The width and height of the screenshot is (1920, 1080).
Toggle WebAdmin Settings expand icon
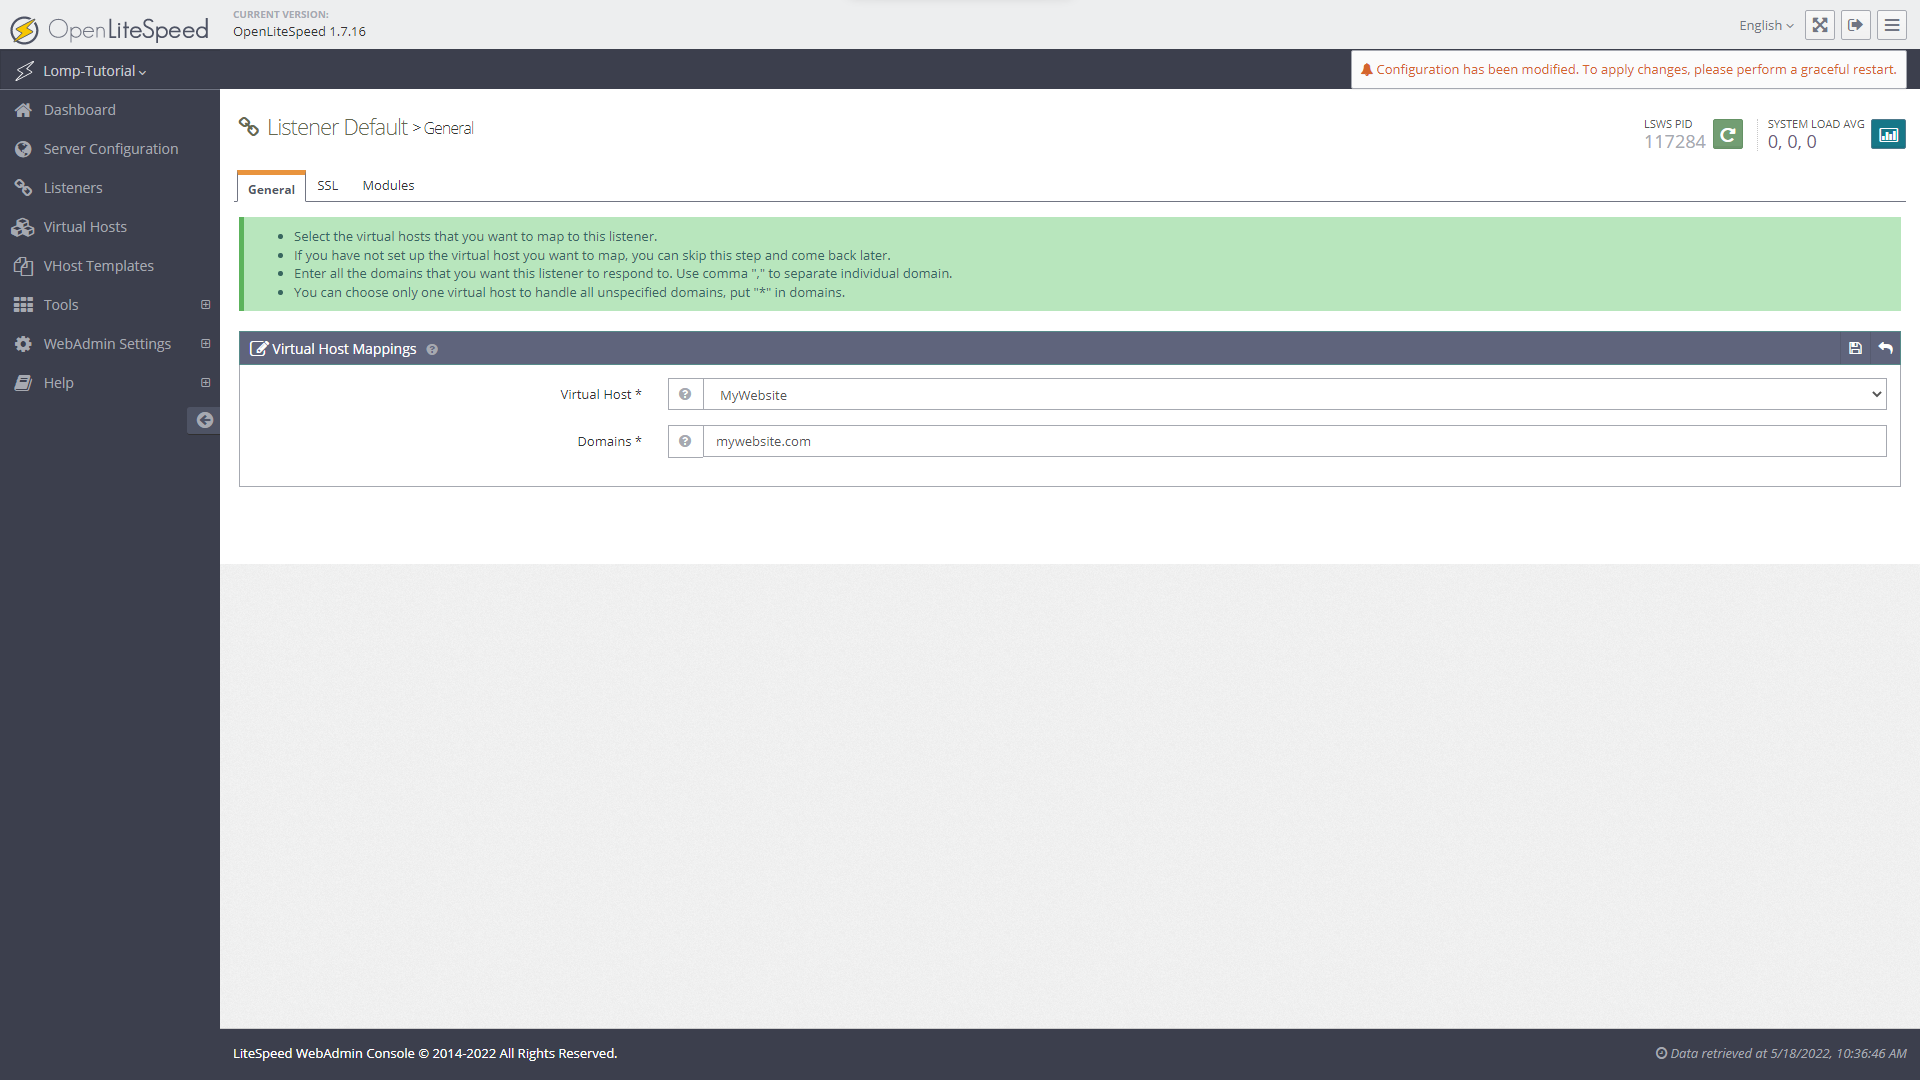click(204, 344)
